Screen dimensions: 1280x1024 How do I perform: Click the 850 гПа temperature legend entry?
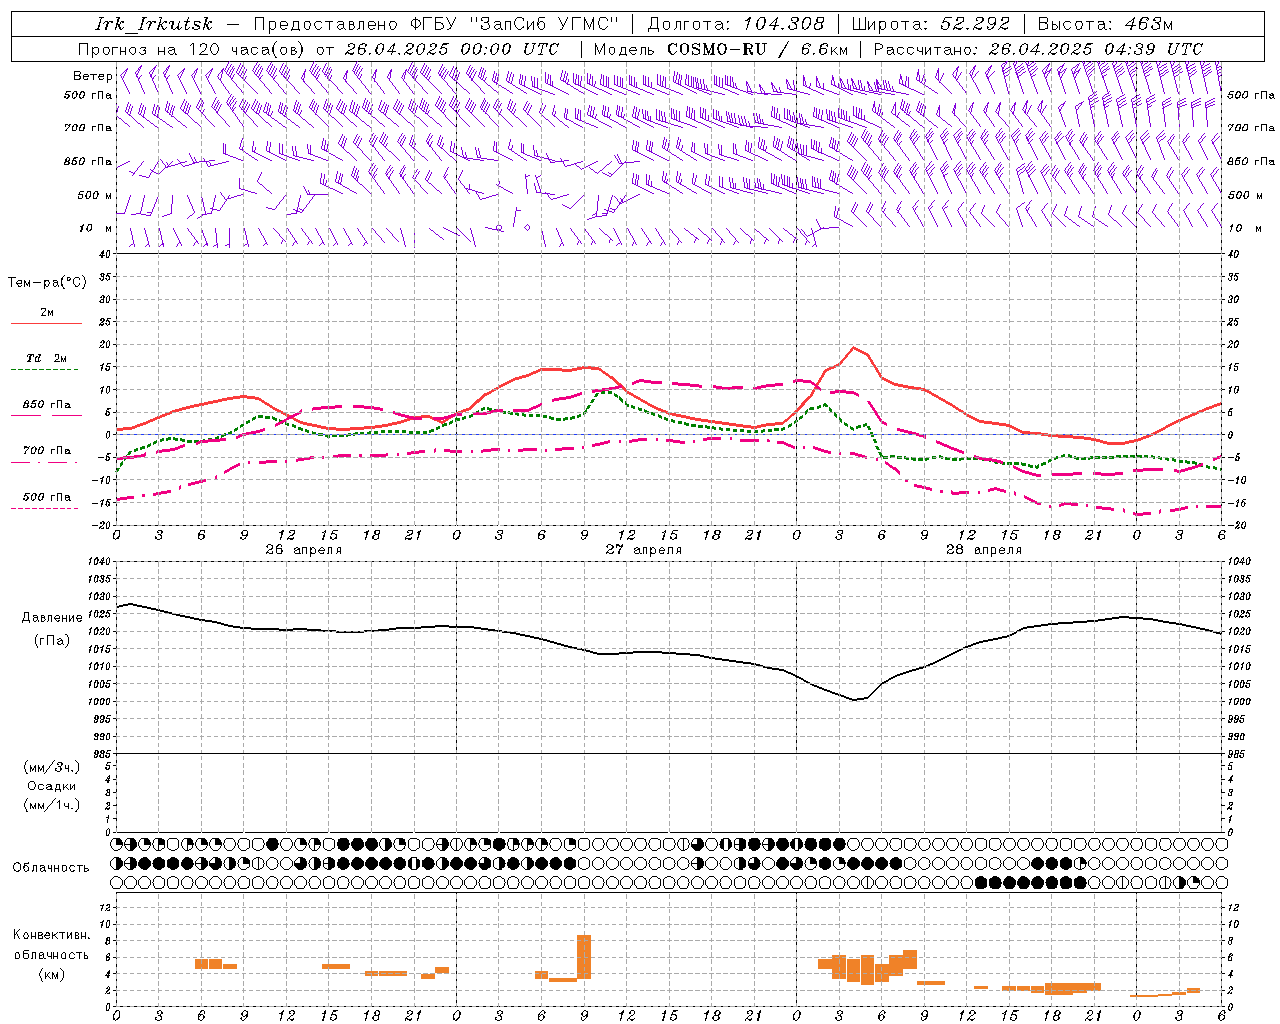tap(47, 405)
